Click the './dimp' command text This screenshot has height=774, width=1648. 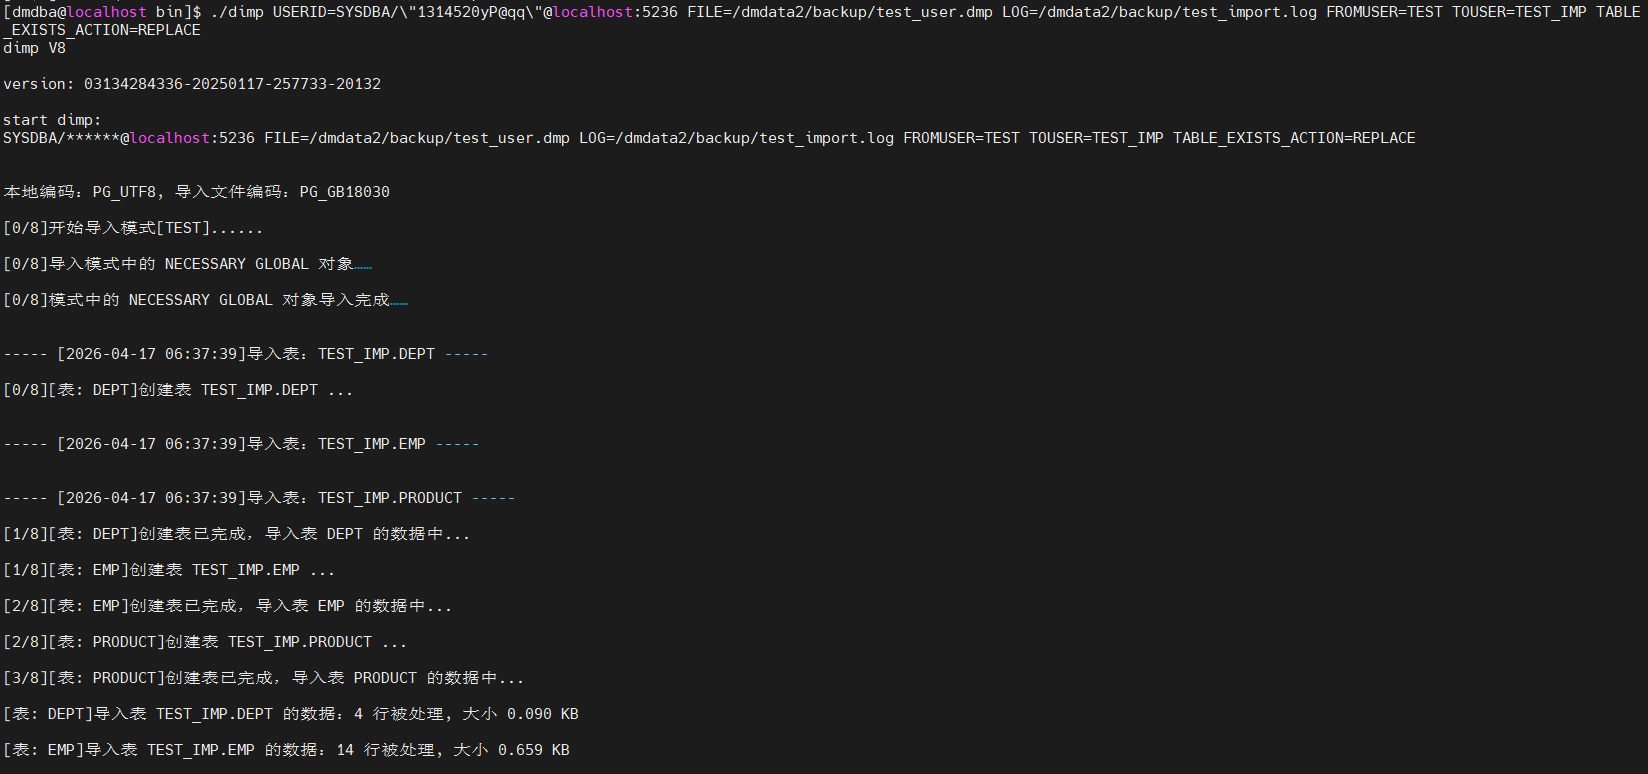pos(237,12)
